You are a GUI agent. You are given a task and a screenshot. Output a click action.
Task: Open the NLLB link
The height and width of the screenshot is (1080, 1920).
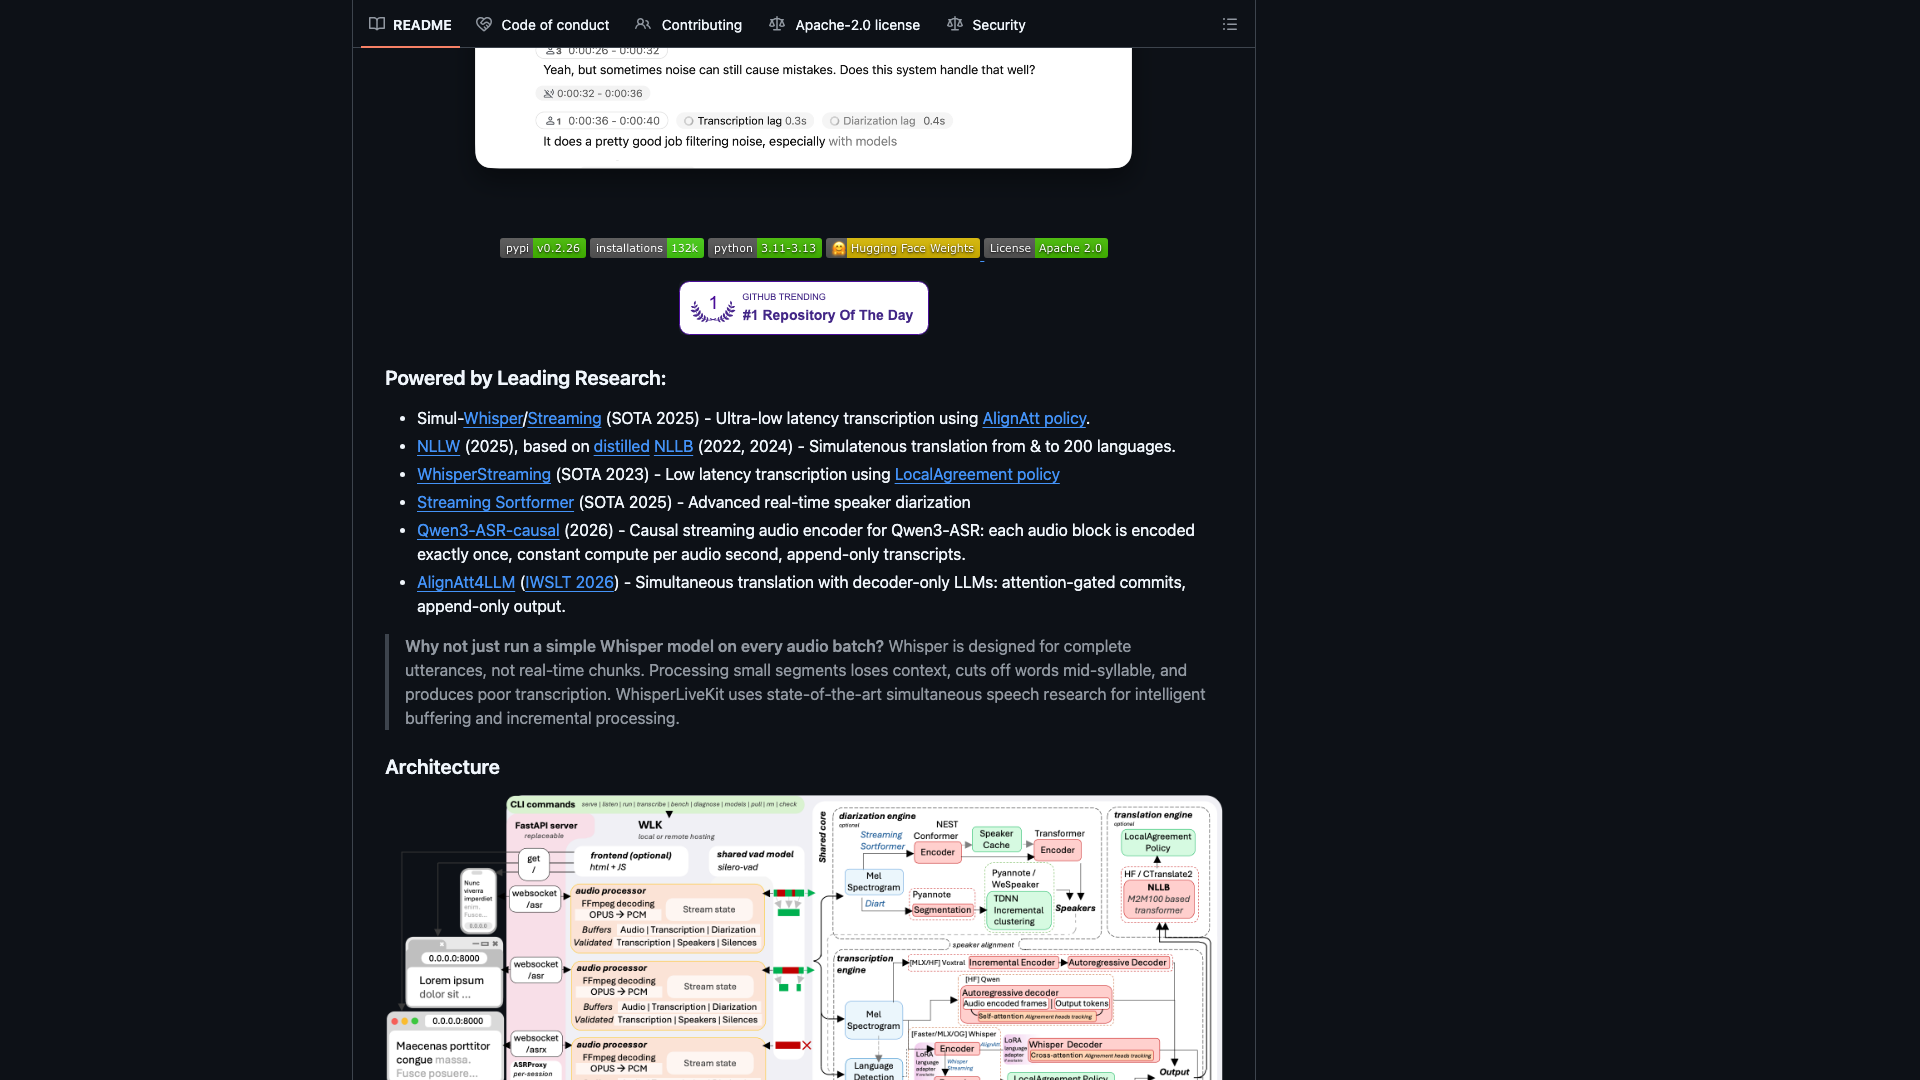[x=673, y=447]
